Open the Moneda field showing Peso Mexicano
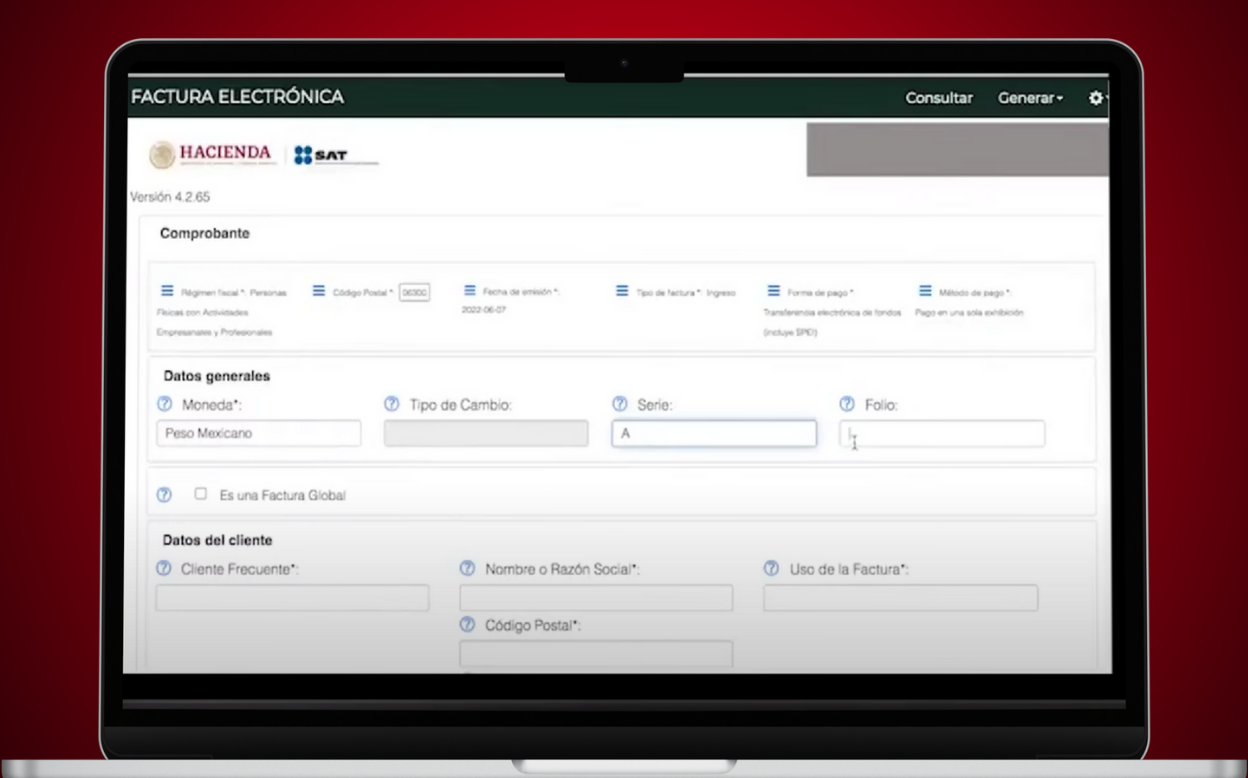This screenshot has height=778, width=1248. pos(258,434)
